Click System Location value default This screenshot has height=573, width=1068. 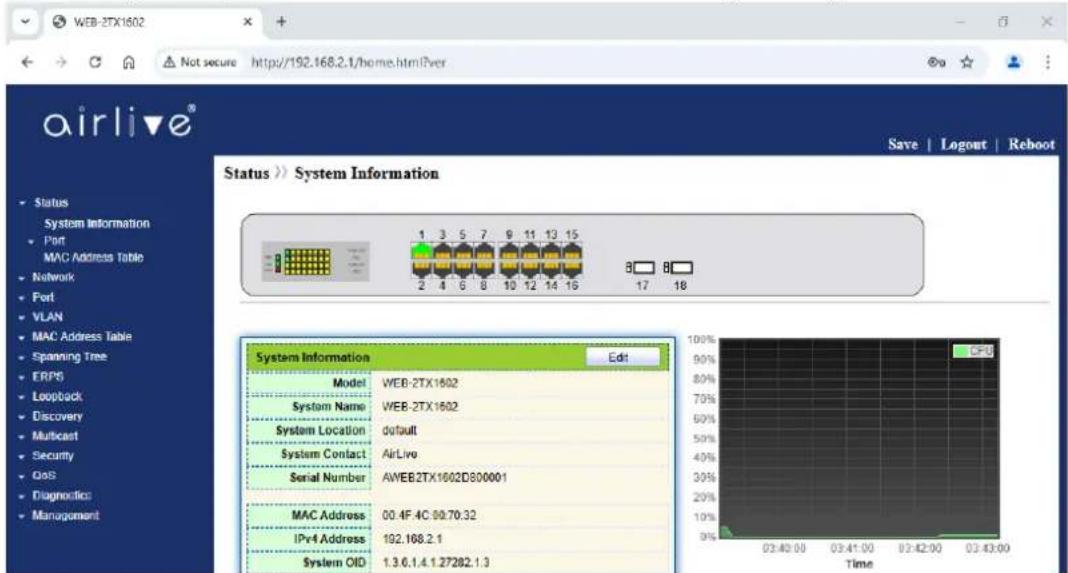[399, 431]
